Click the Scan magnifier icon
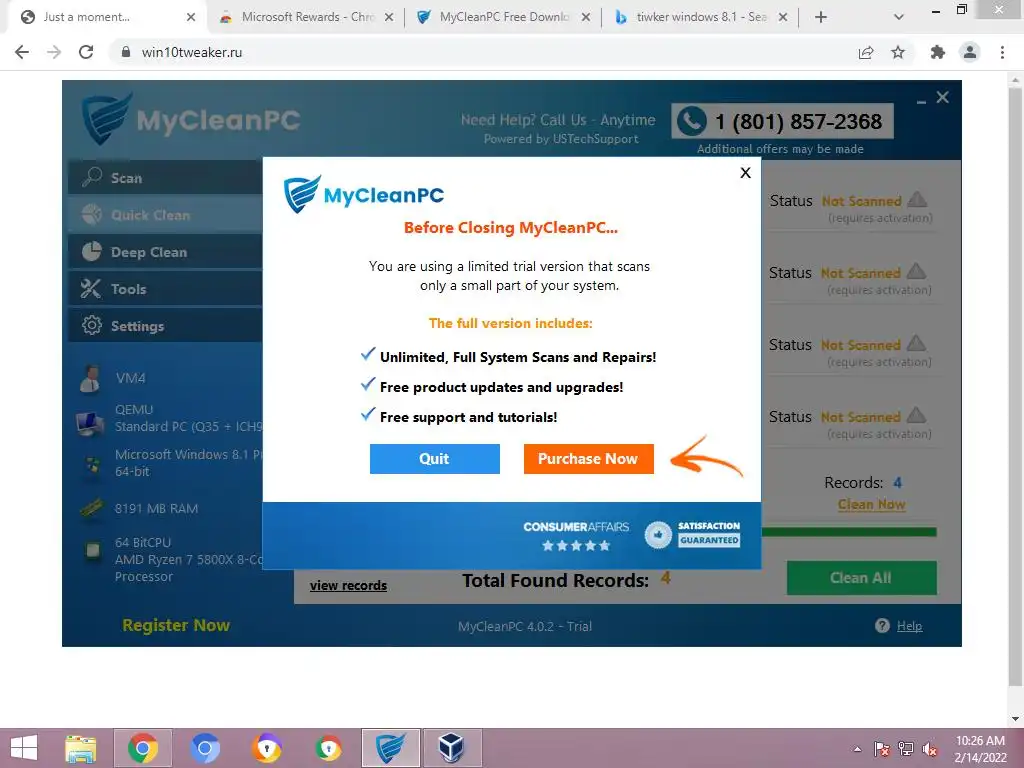Image resolution: width=1024 pixels, height=768 pixels. [92, 177]
